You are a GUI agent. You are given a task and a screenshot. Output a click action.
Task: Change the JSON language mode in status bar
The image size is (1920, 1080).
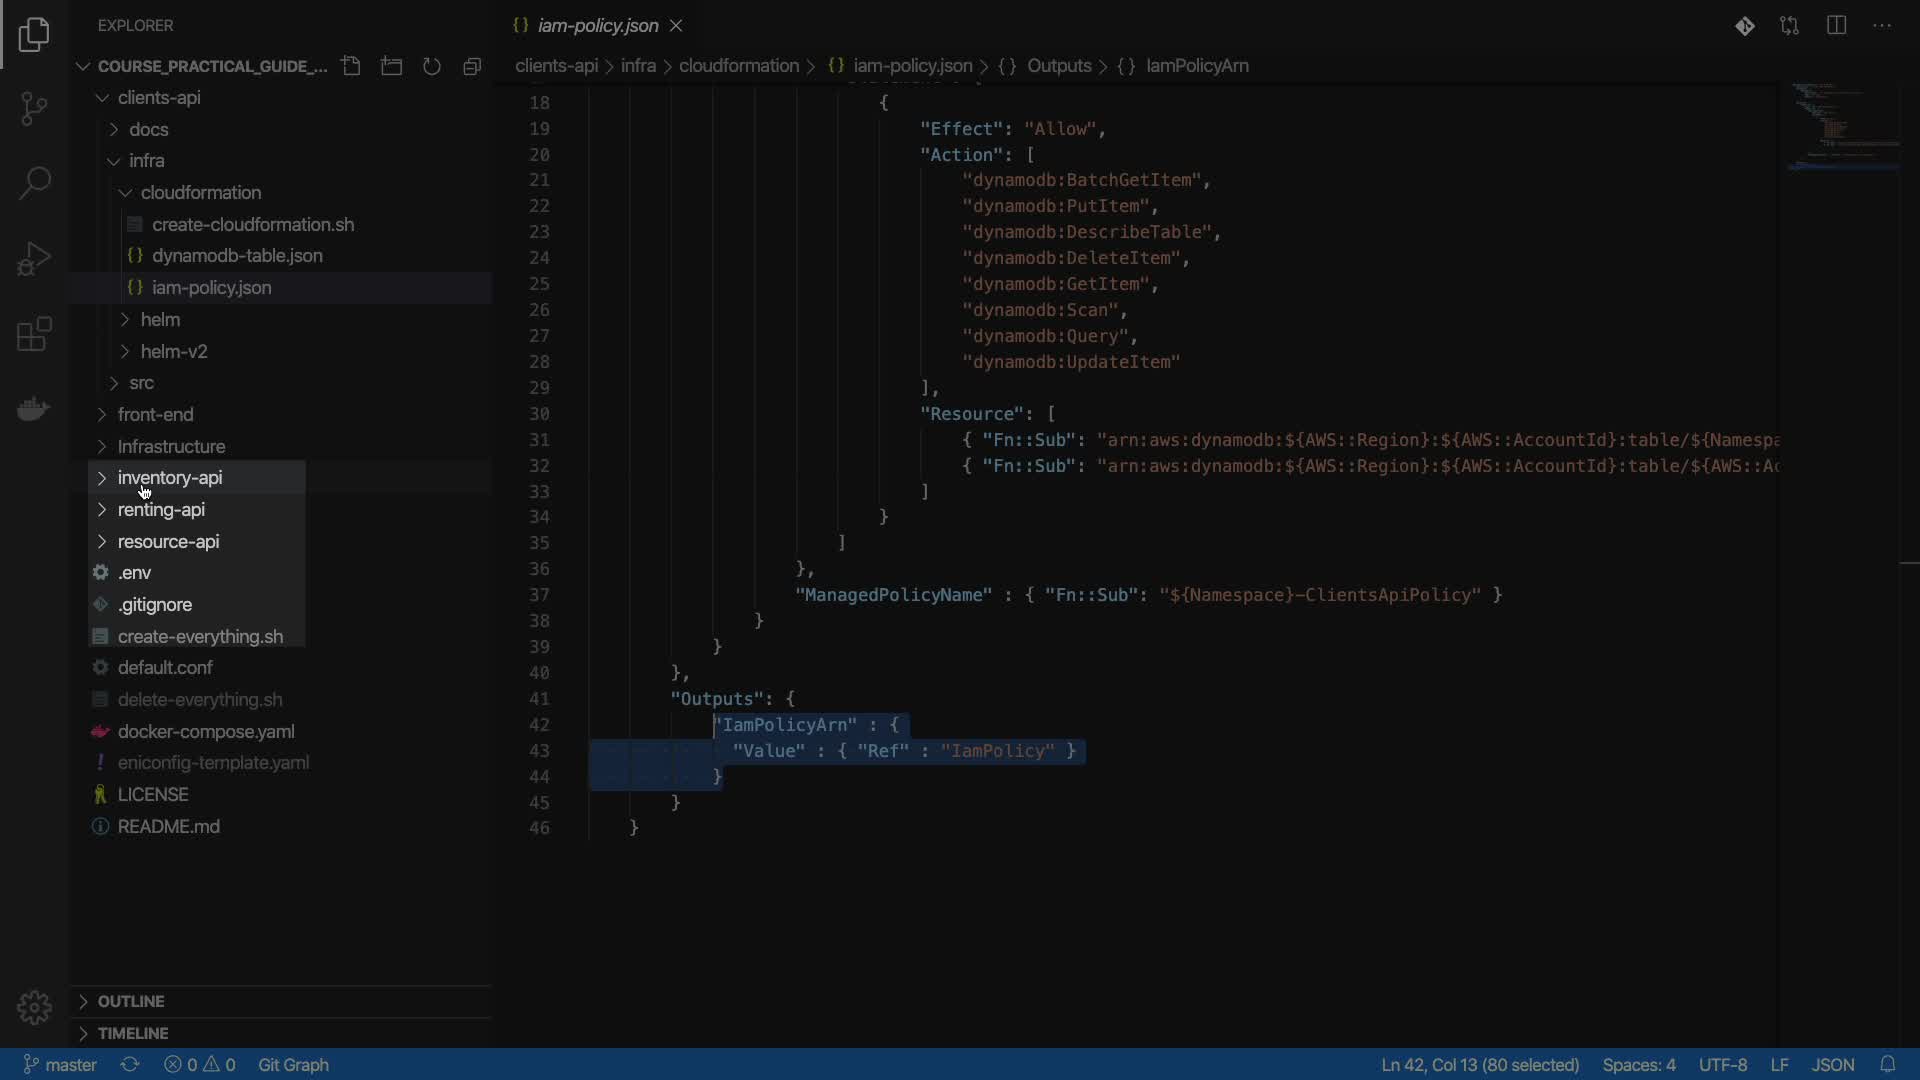(x=1832, y=1065)
